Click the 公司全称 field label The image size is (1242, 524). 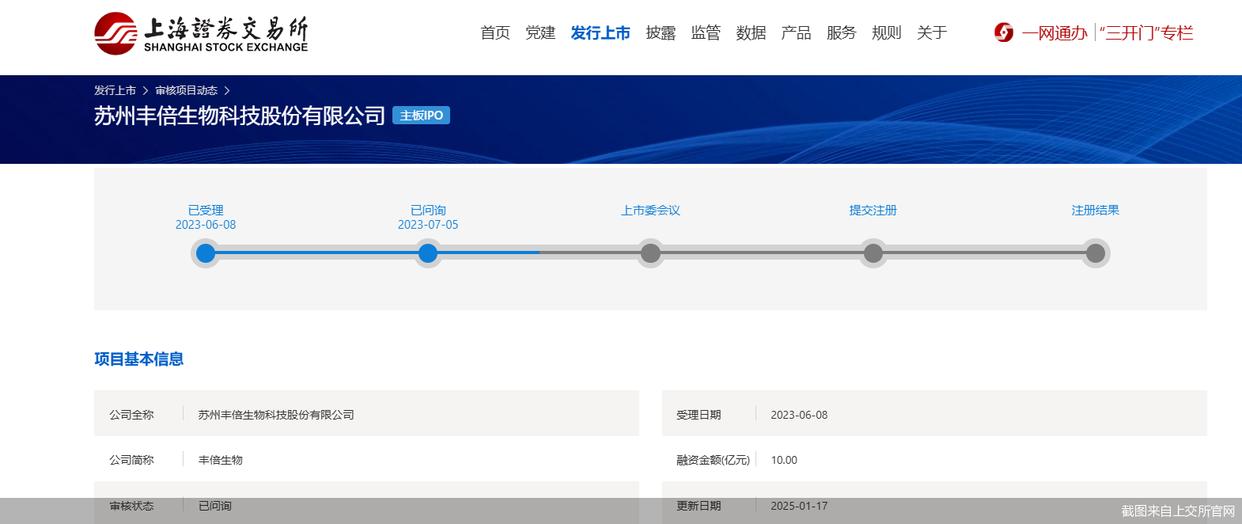click(x=132, y=414)
